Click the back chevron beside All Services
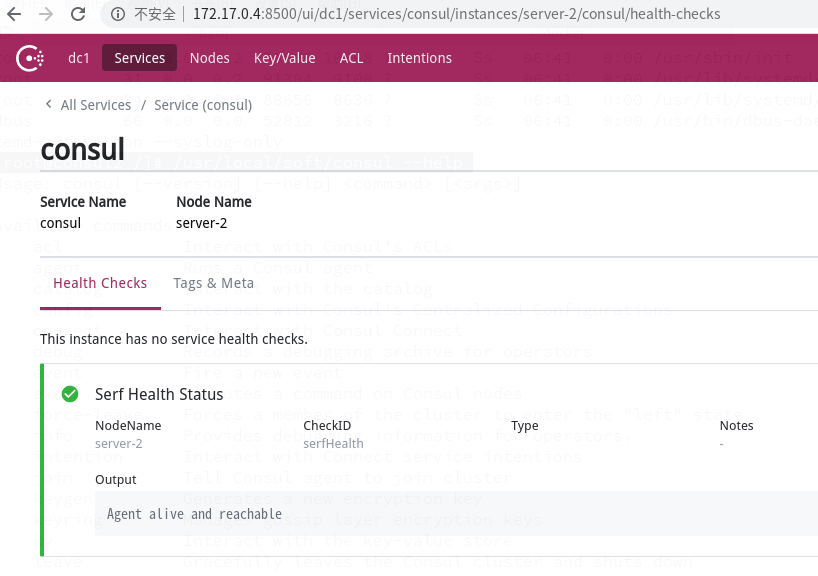 point(49,104)
